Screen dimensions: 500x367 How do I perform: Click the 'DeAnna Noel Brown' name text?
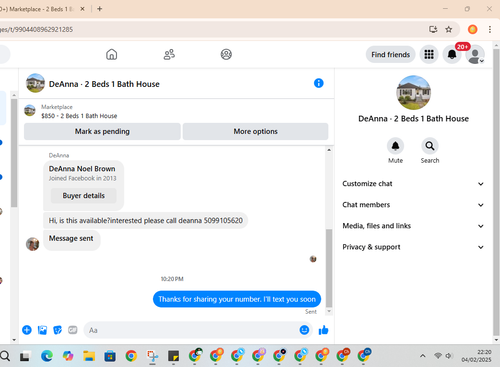point(82,169)
